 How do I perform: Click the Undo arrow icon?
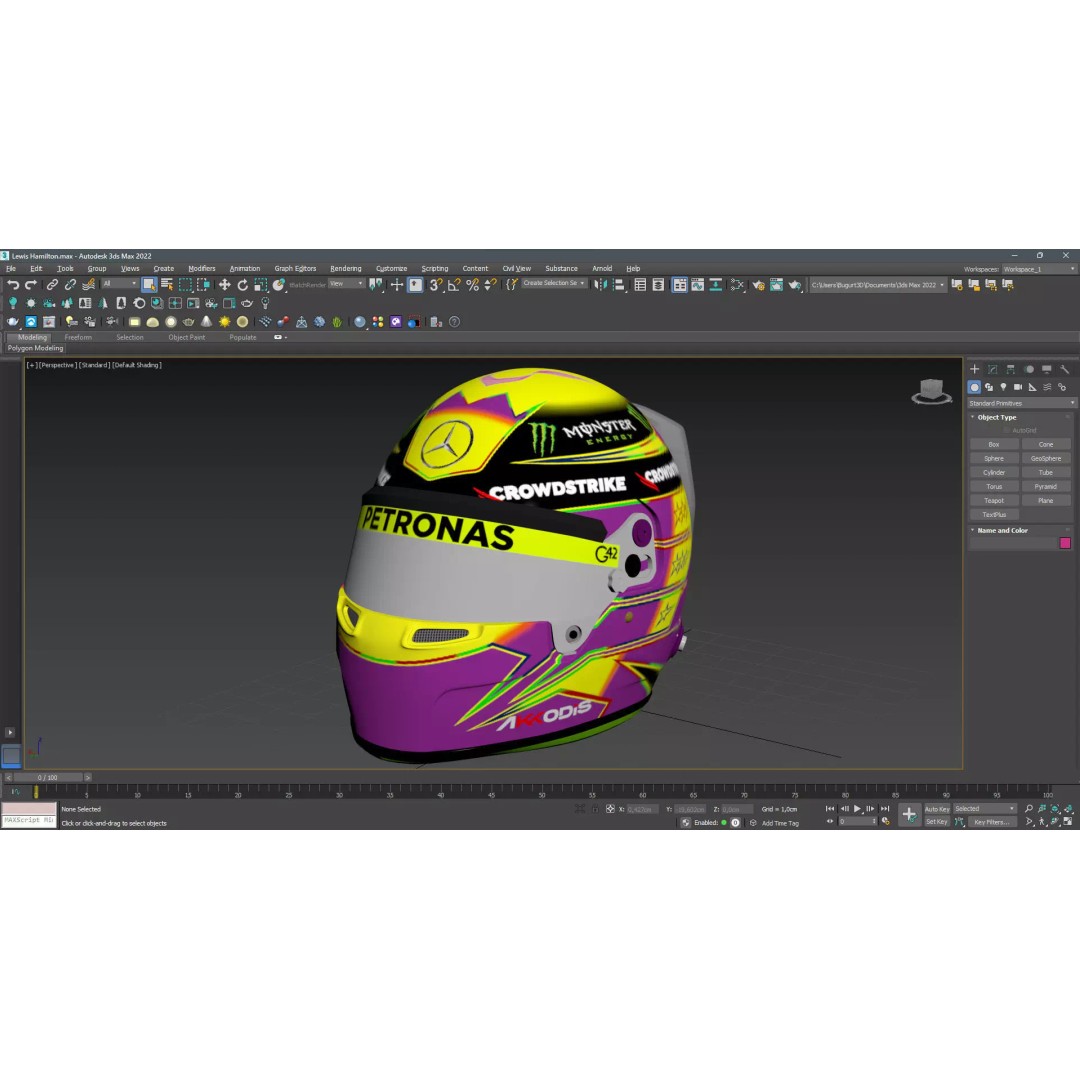(12, 284)
